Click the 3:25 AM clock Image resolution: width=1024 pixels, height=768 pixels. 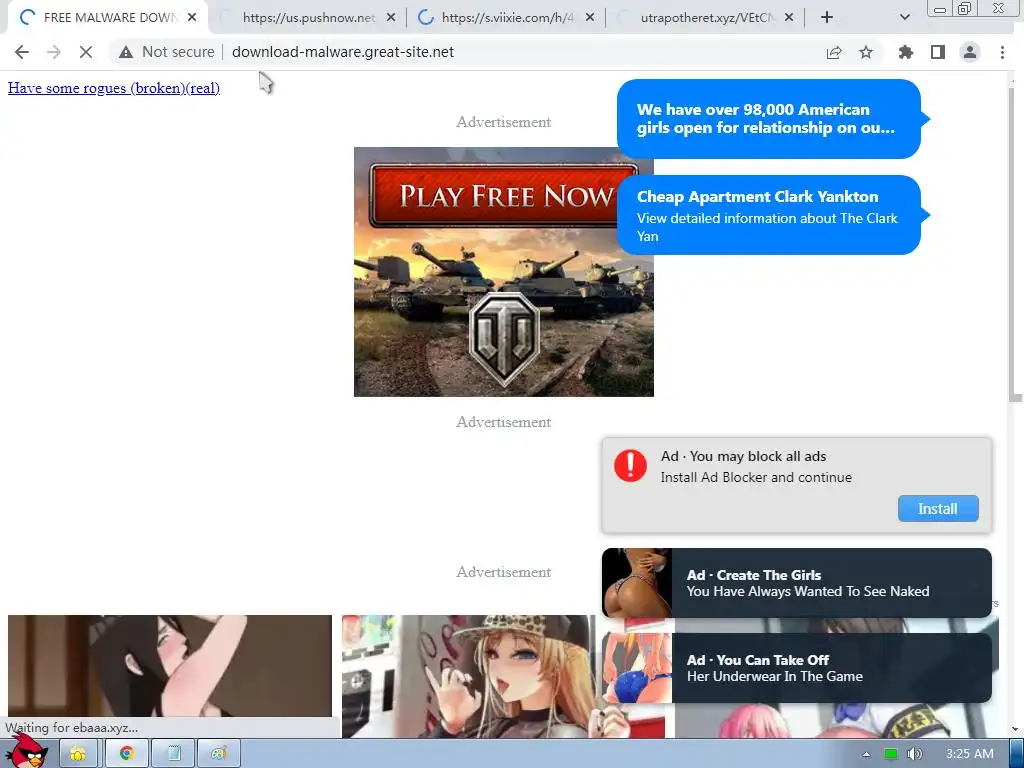(x=970, y=754)
